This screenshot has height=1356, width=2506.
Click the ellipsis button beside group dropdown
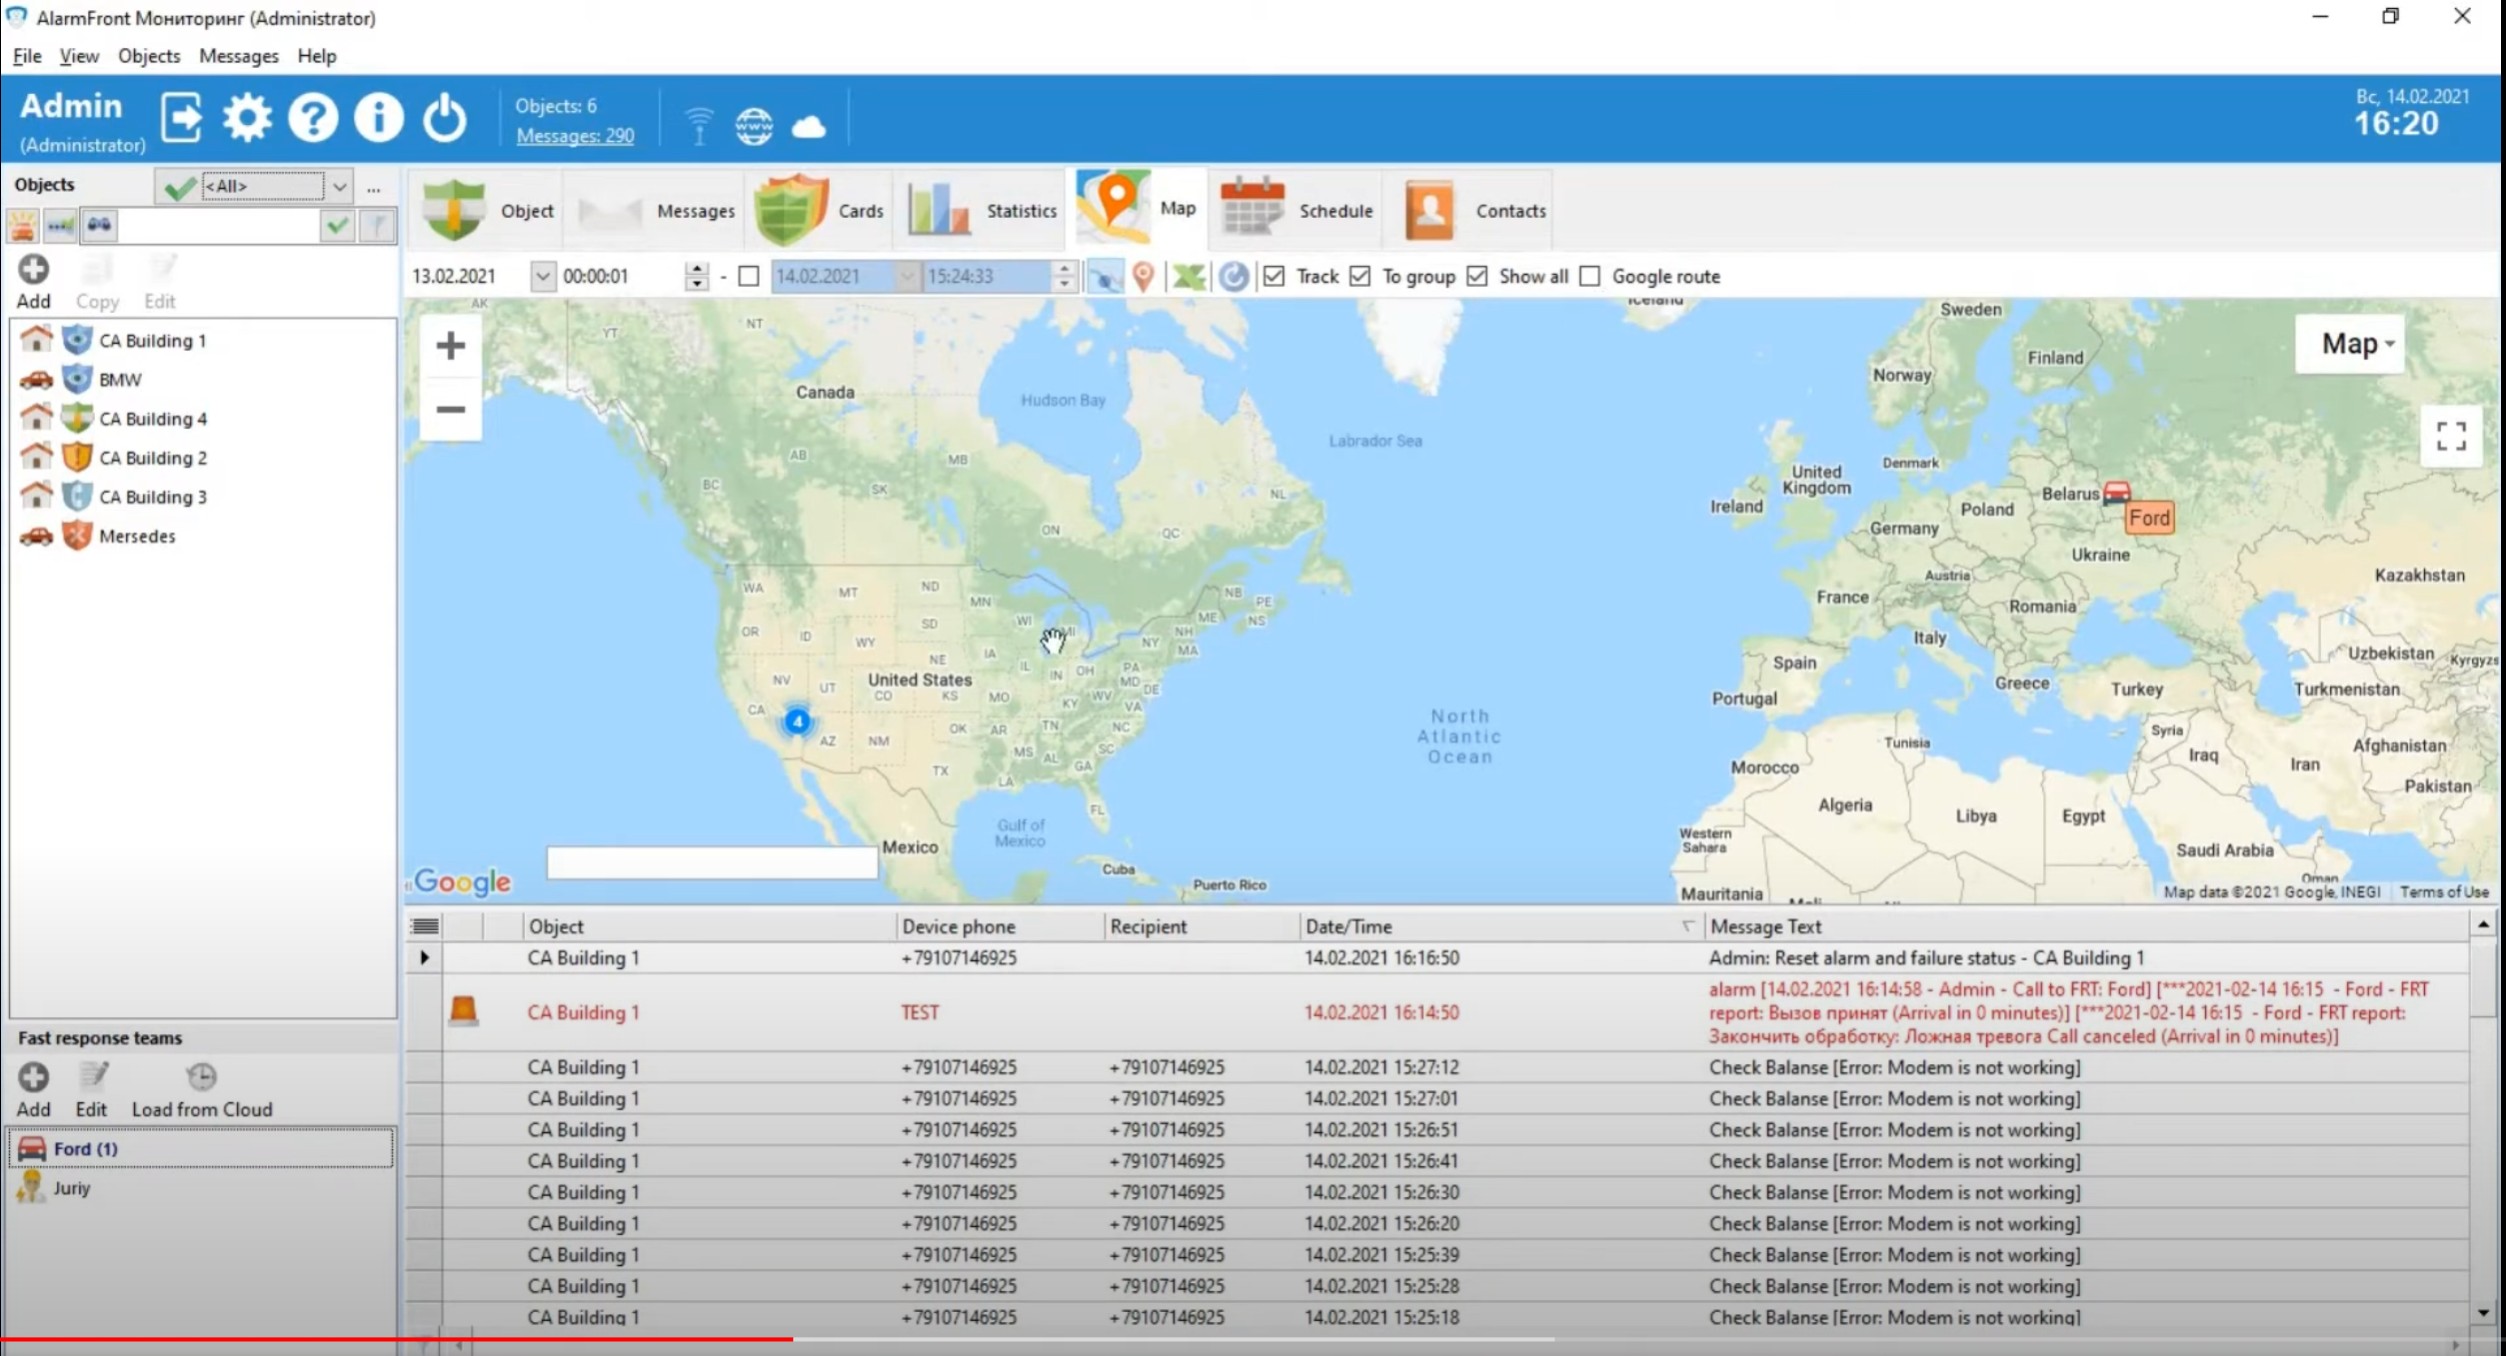(x=374, y=187)
